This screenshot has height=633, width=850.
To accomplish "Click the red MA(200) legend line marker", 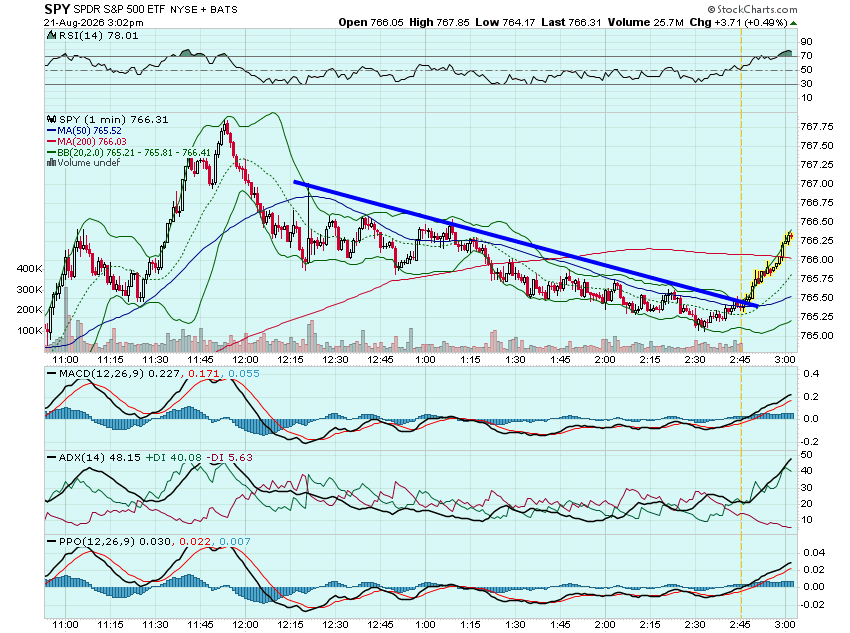I will (x=51, y=141).
